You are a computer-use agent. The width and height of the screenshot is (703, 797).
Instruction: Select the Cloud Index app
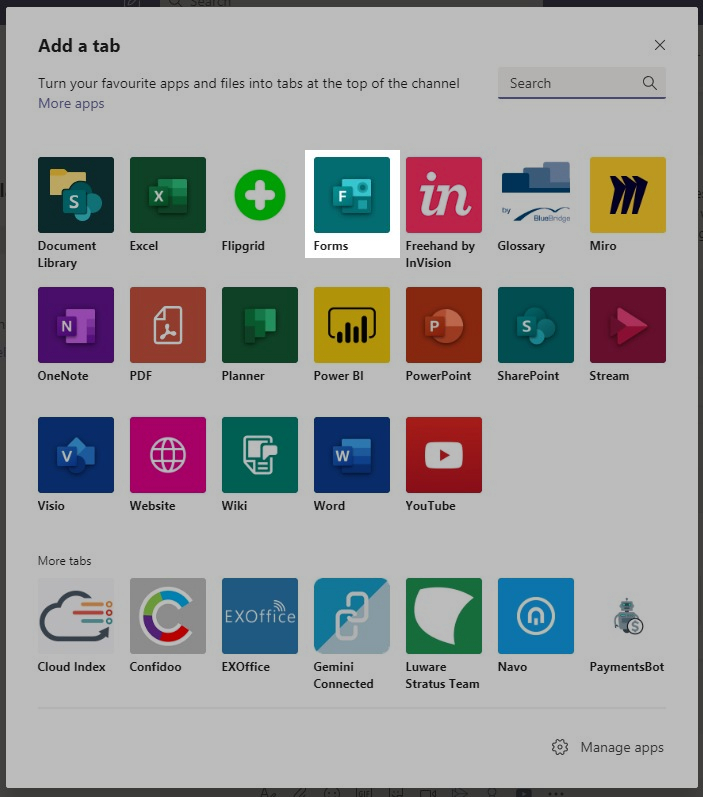click(x=75, y=616)
